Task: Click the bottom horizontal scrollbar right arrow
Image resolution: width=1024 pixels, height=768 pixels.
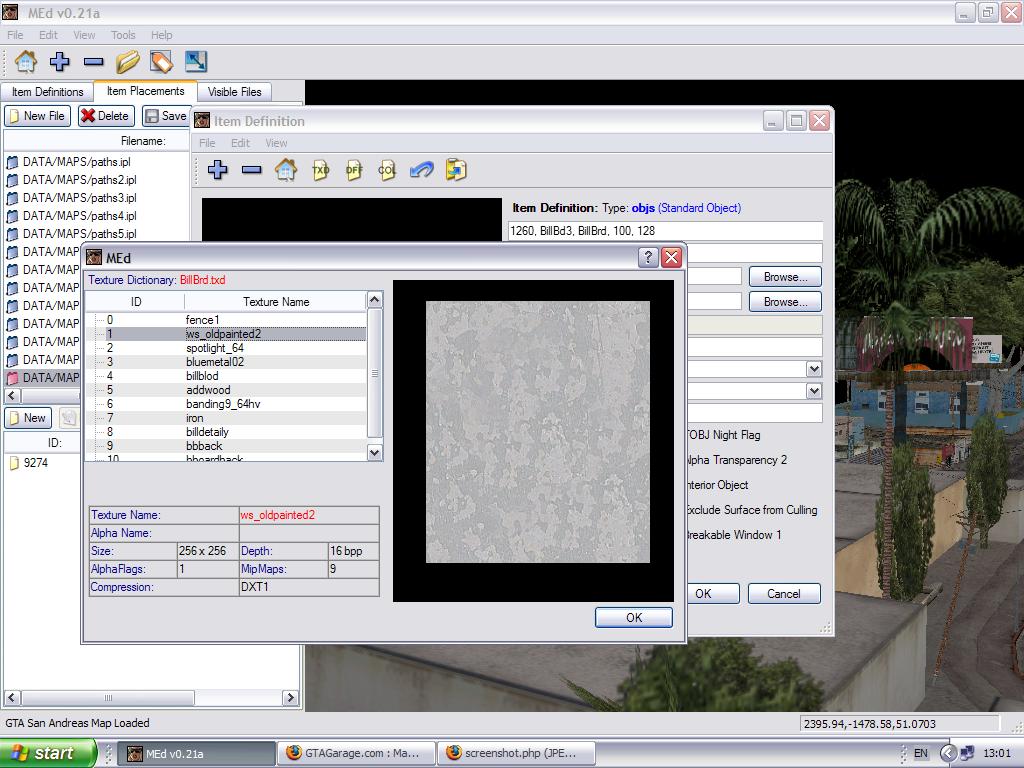Action: click(x=291, y=697)
